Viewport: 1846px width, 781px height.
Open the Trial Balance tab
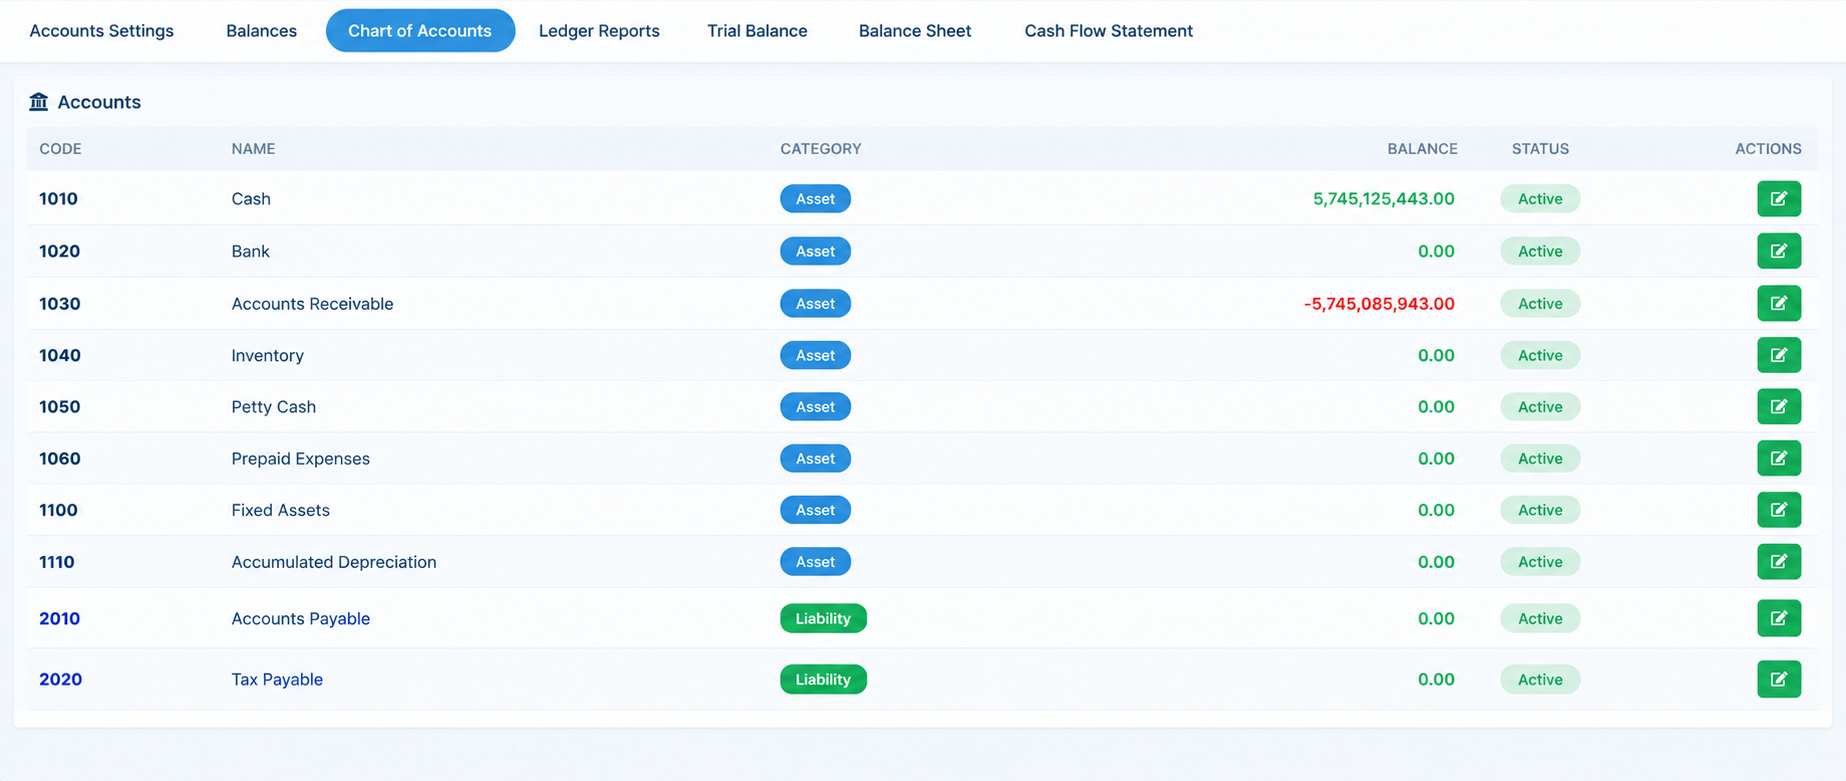(x=757, y=31)
